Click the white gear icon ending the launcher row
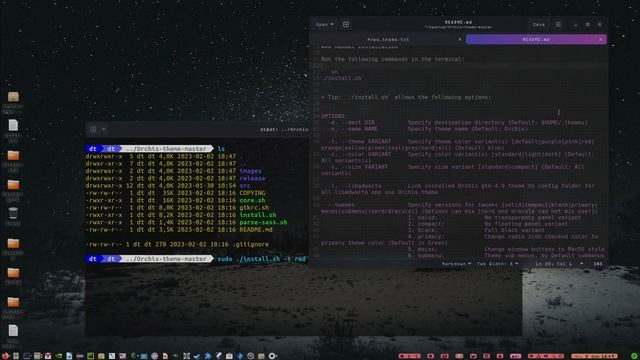The image size is (640, 360). 272,356
